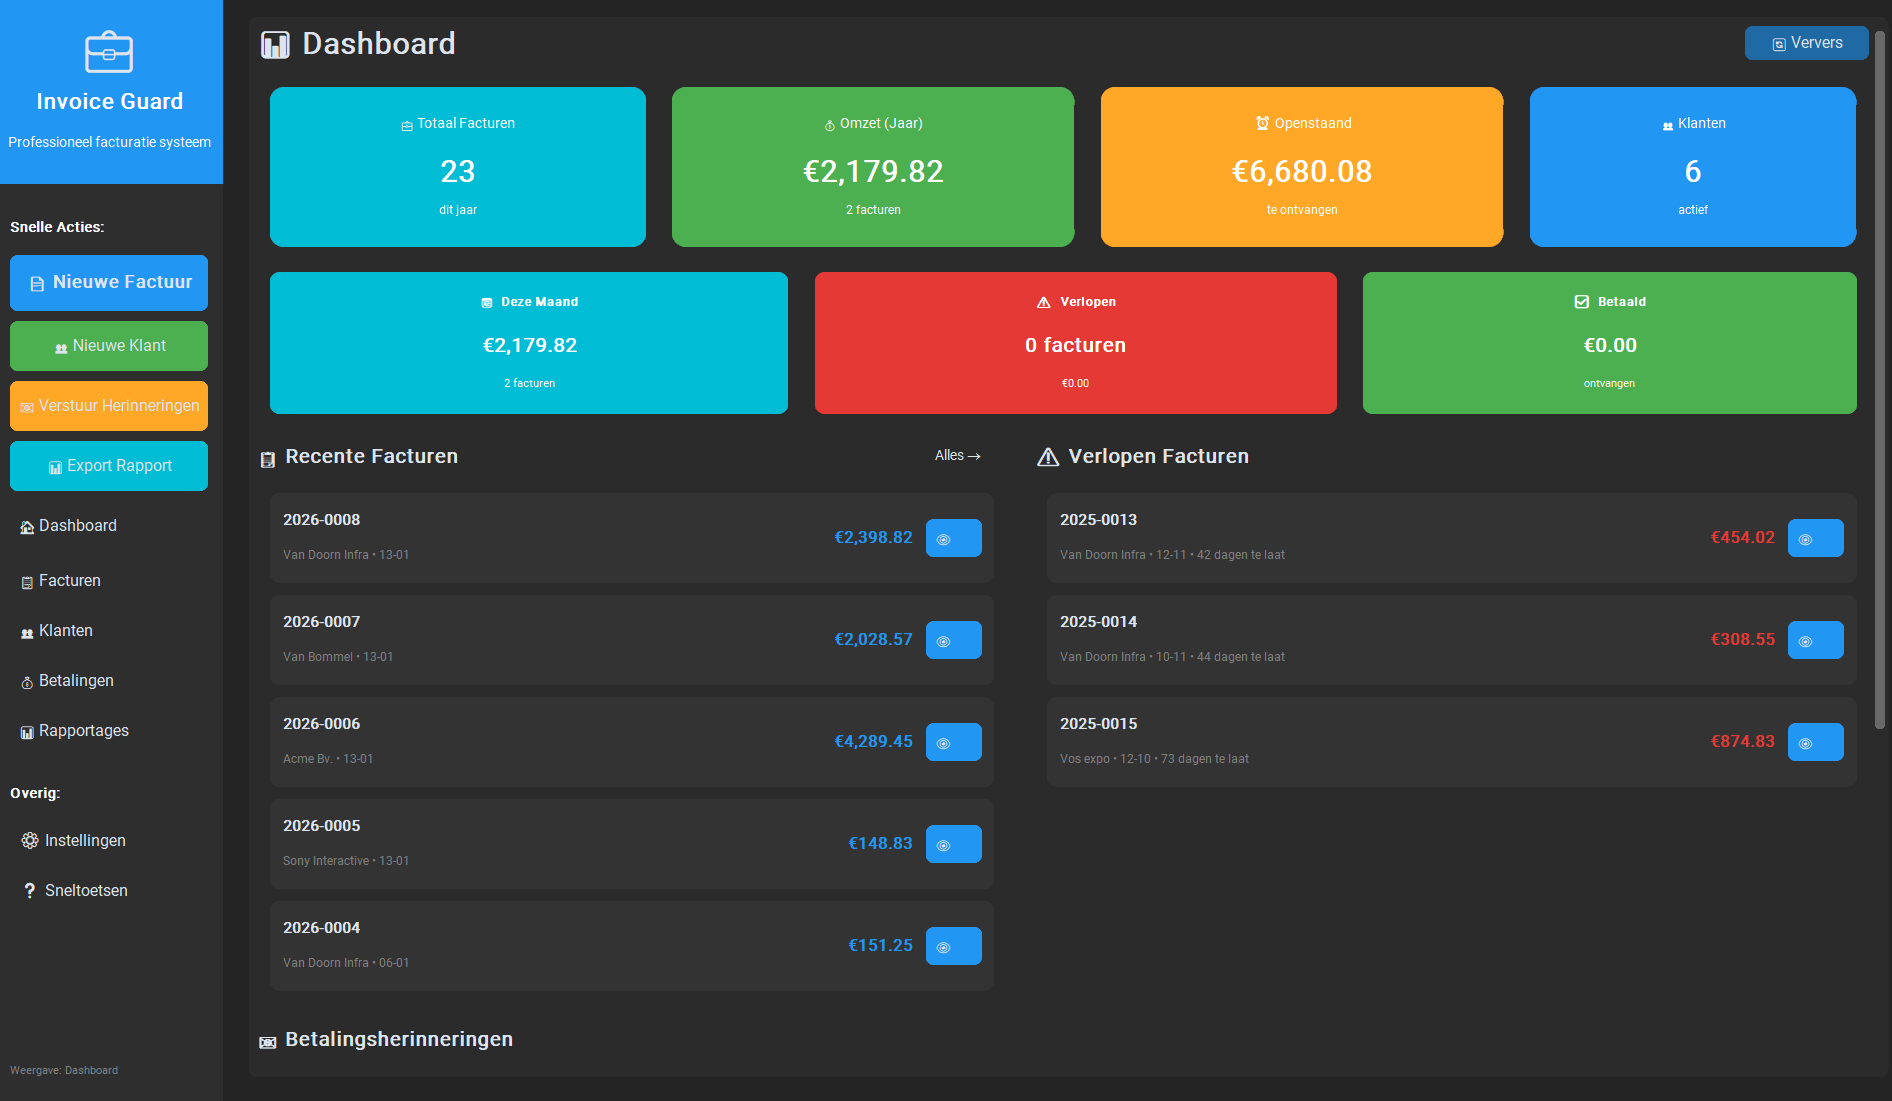Image resolution: width=1892 pixels, height=1101 pixels.
Task: View invoice 2026-0005 with eye button
Action: [x=953, y=844]
